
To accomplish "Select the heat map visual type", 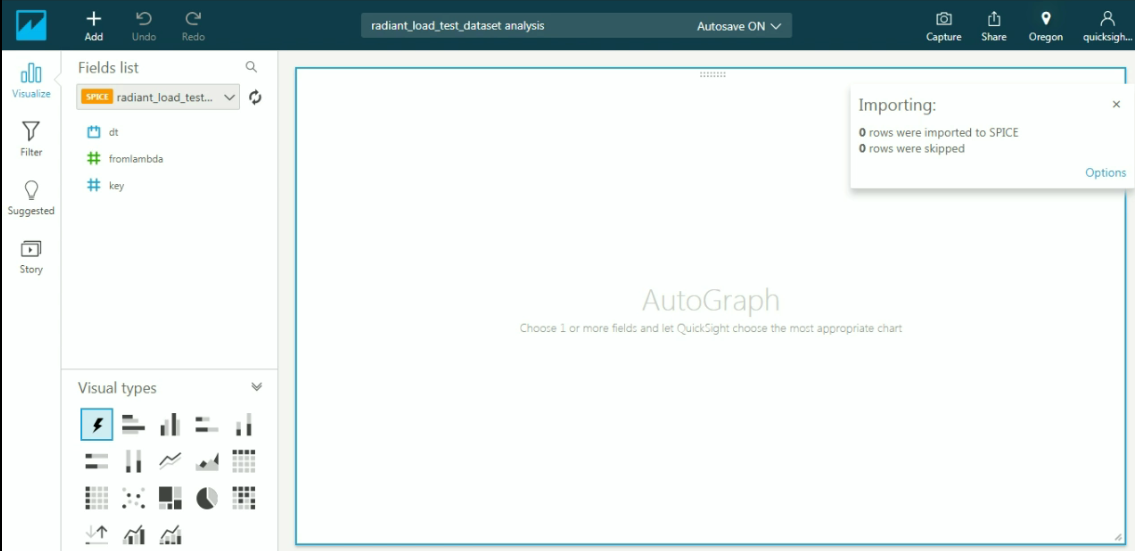I will [x=244, y=497].
